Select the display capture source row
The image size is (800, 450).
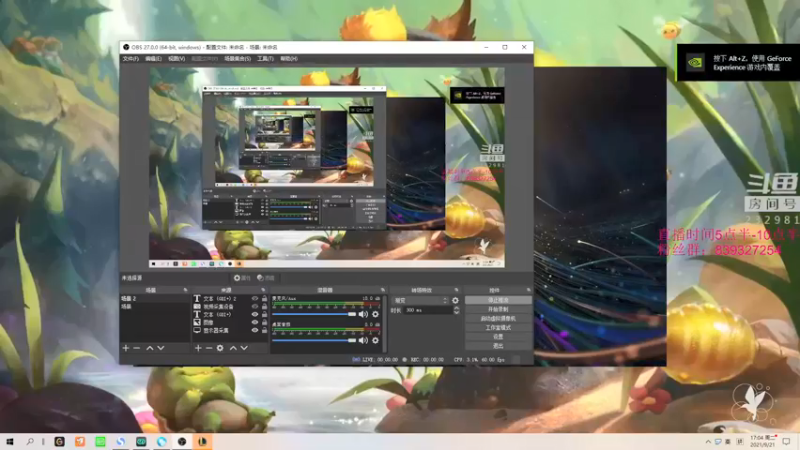[x=230, y=331]
